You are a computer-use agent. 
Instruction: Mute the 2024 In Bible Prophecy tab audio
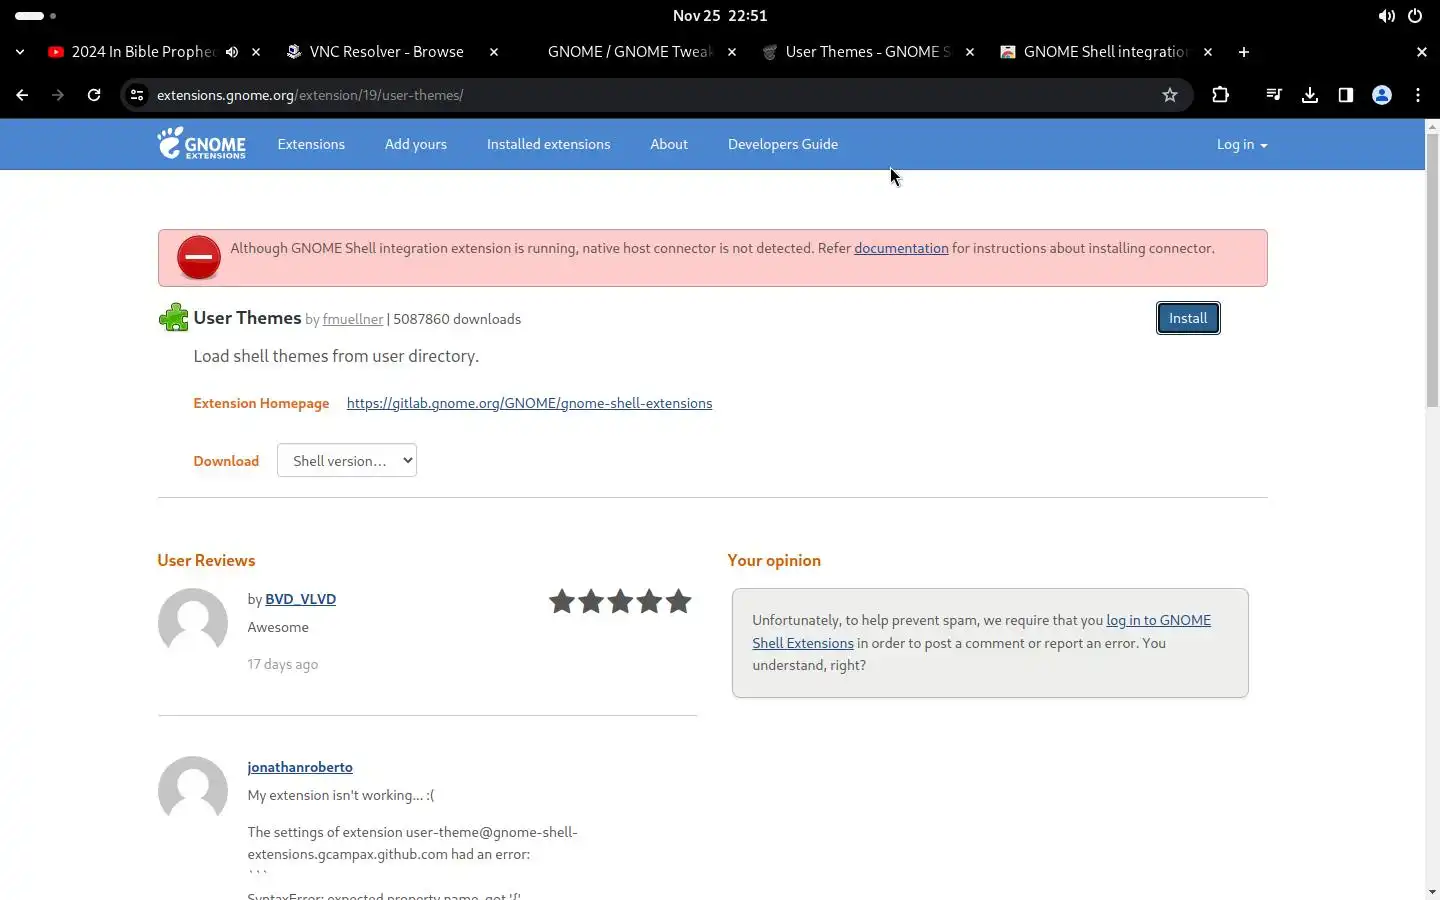[232, 52]
